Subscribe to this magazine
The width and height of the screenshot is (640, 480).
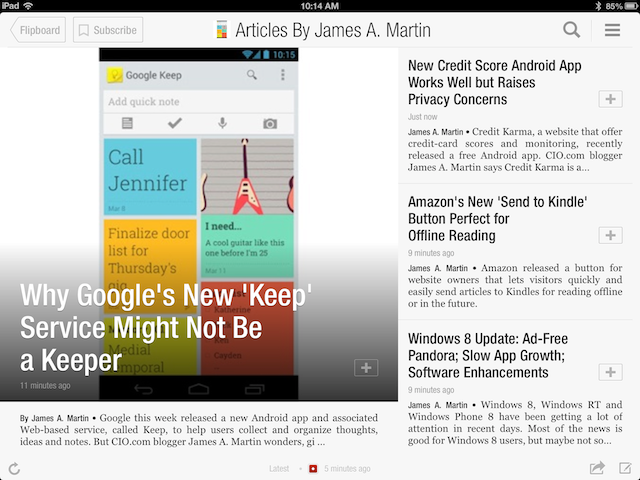(x=108, y=30)
